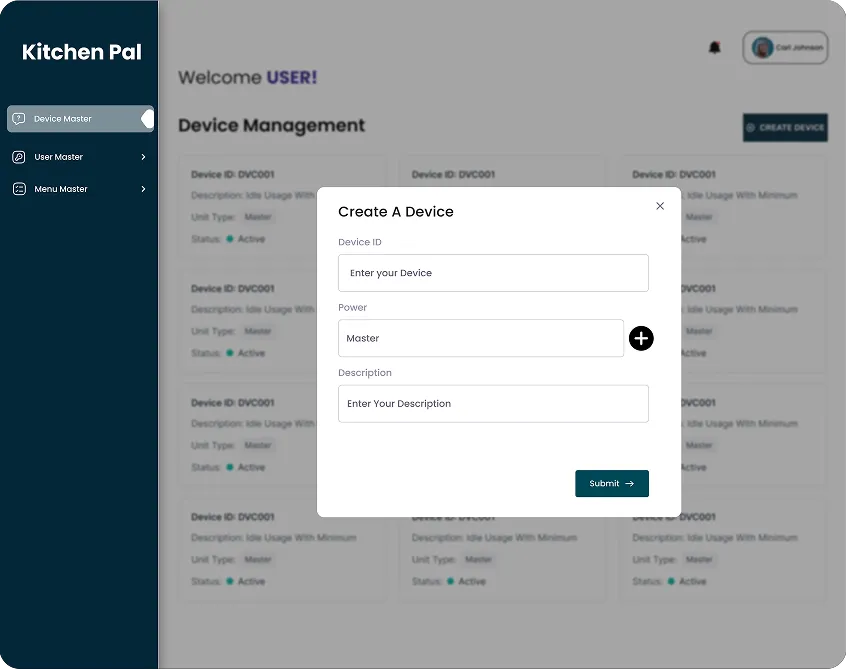Open User Master menu item
Image resolution: width=846 pixels, height=669 pixels.
point(59,157)
